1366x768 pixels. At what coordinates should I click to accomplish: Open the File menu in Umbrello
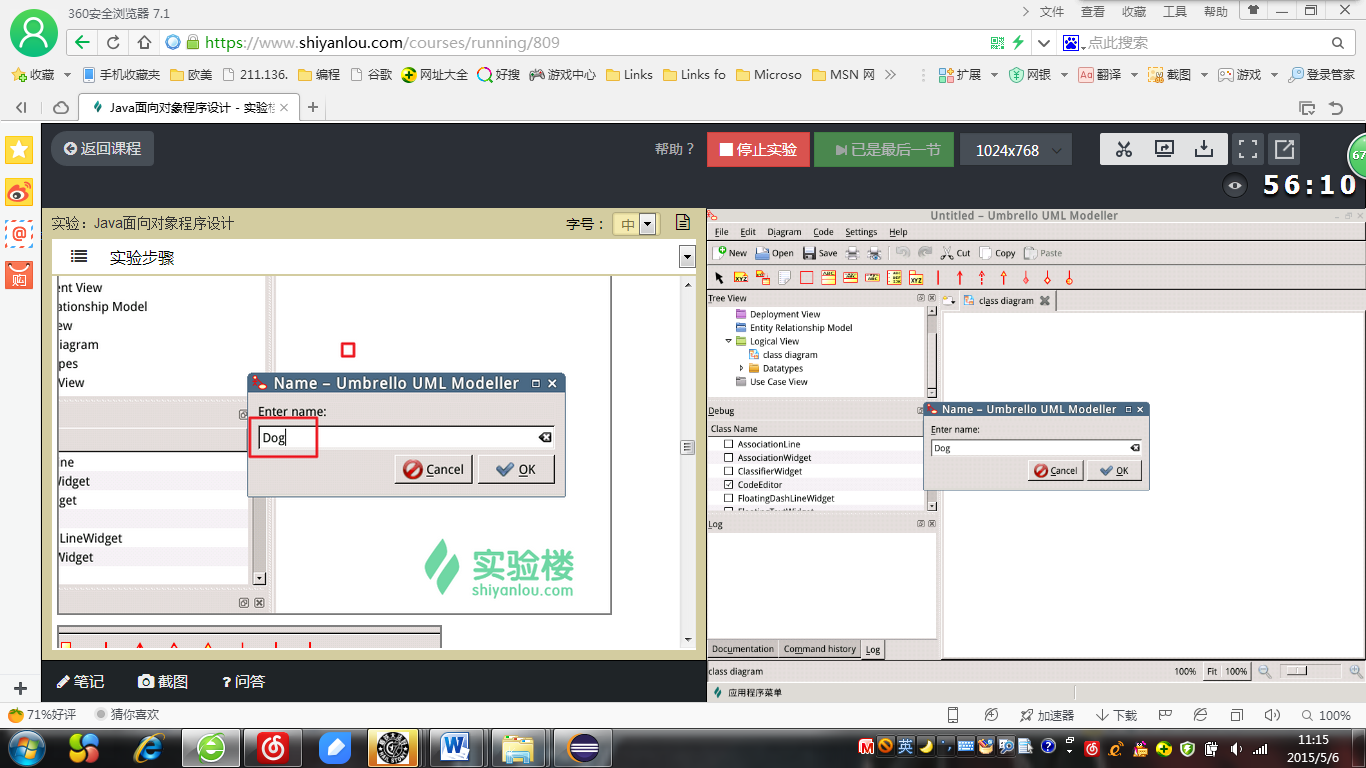point(721,232)
